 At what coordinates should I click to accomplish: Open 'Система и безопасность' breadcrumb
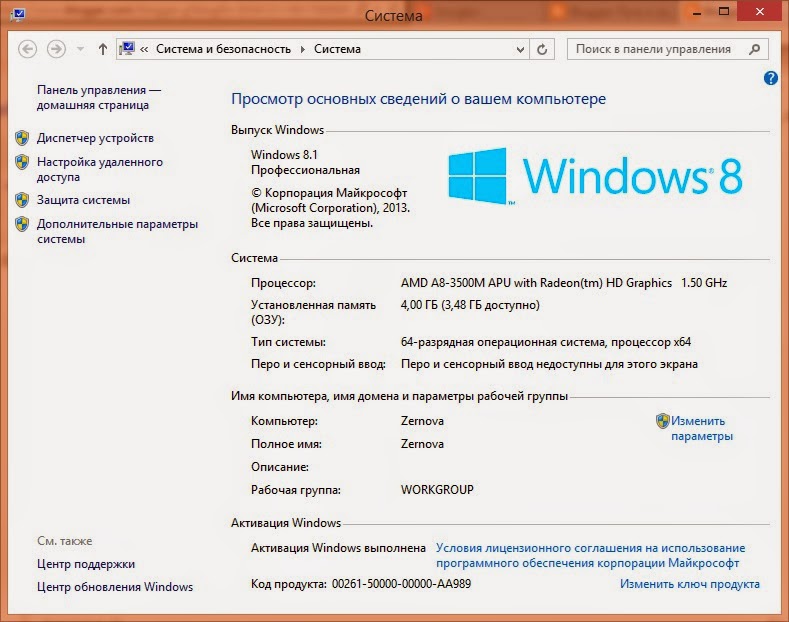click(223, 49)
